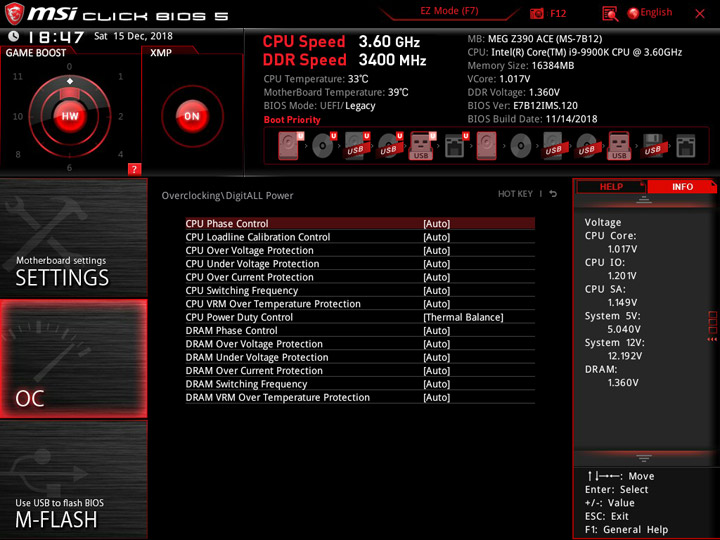Open DRAM Switching Frequency [Auto] value
Viewport: 720px width, 540px height.
(436, 384)
